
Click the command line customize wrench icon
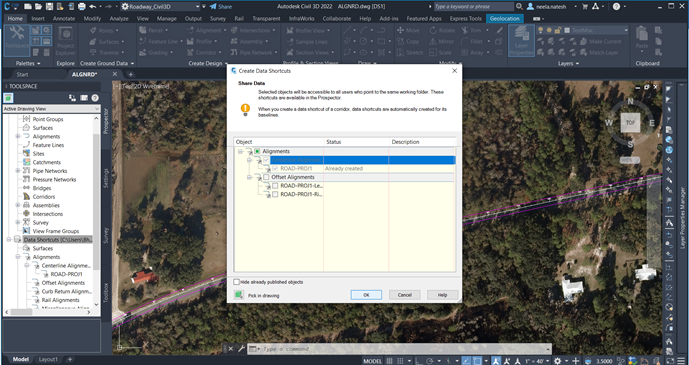[241, 349]
